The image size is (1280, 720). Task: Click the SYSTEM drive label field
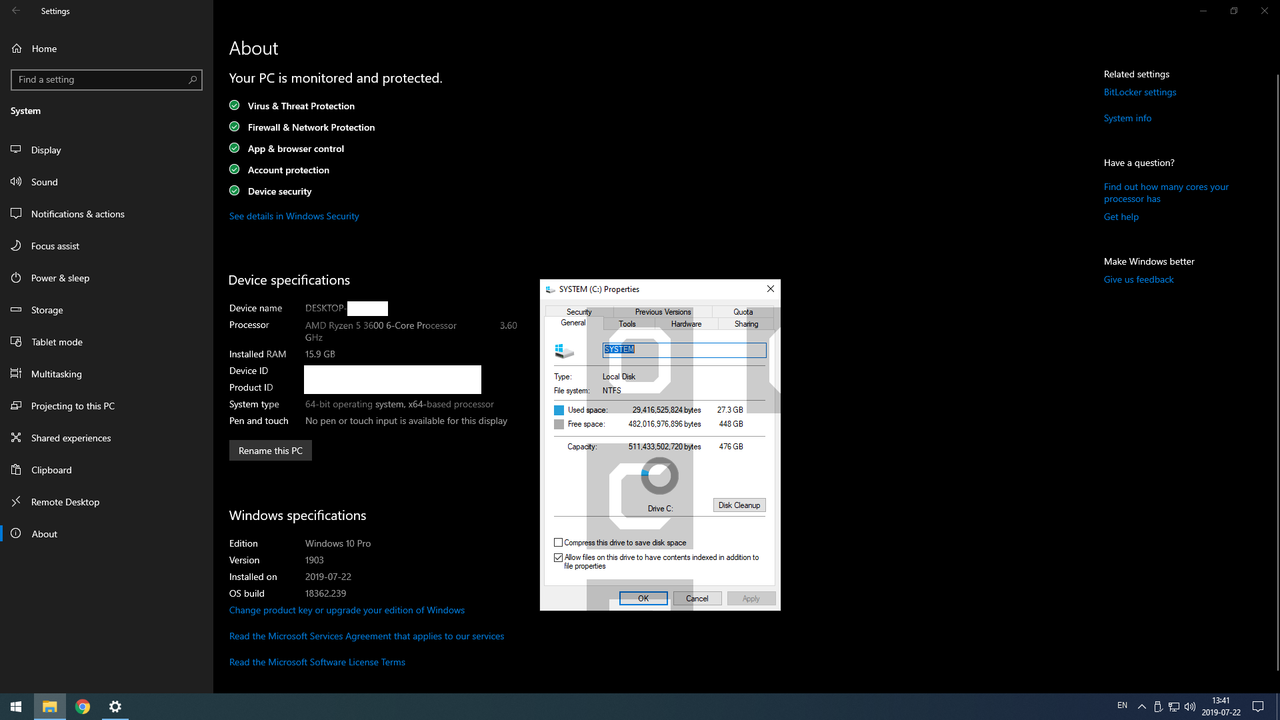[x=684, y=350]
